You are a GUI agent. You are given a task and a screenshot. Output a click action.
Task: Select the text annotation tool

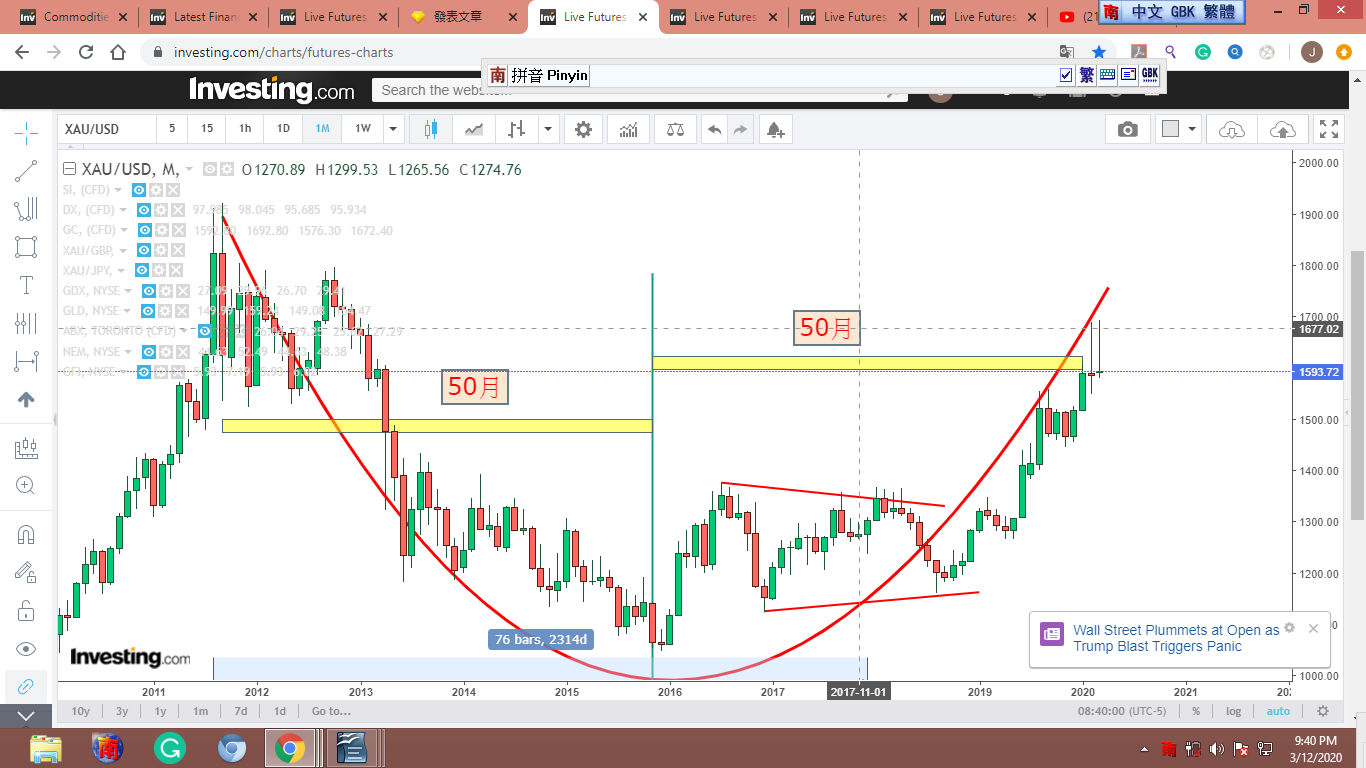click(x=26, y=285)
